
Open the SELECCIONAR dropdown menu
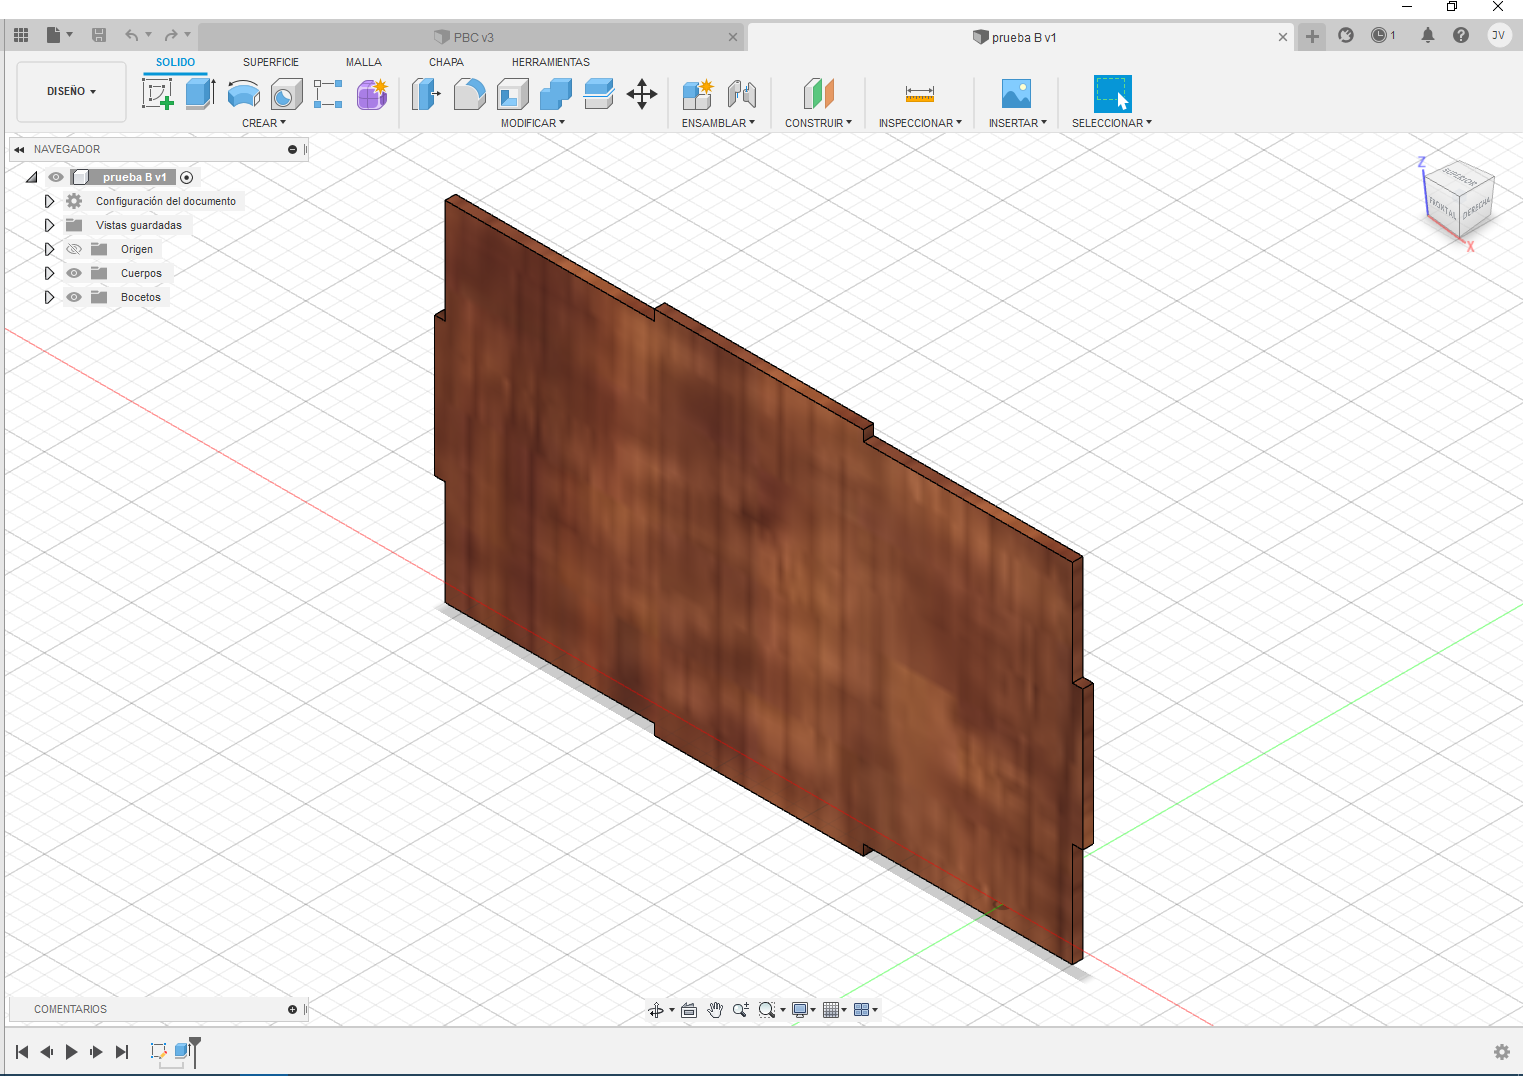click(x=1112, y=123)
